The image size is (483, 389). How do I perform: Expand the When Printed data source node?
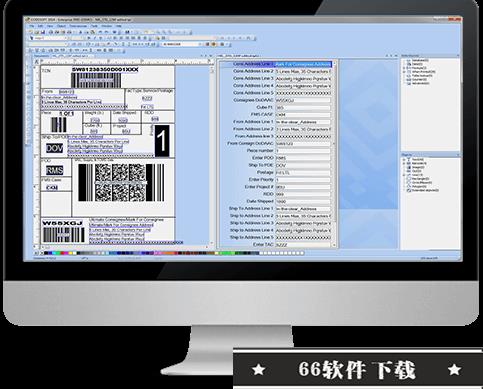coord(404,72)
